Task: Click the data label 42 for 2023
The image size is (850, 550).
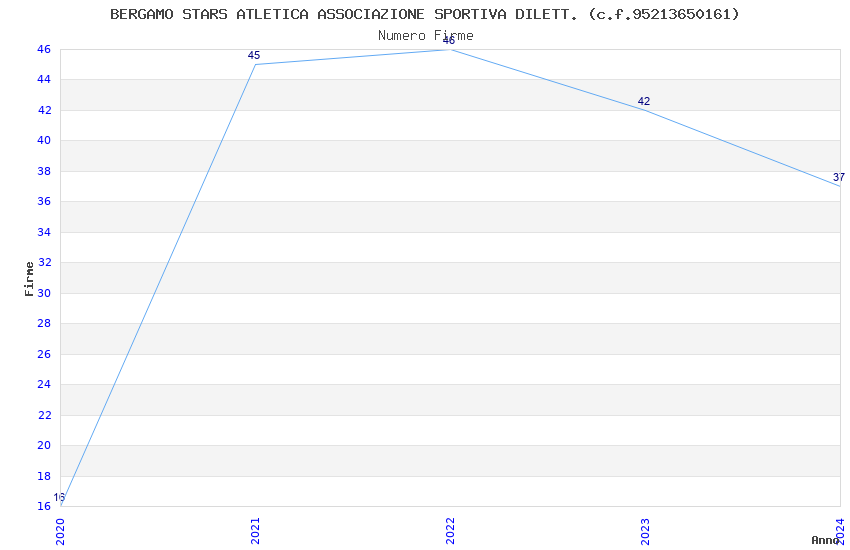Action: pos(643,101)
